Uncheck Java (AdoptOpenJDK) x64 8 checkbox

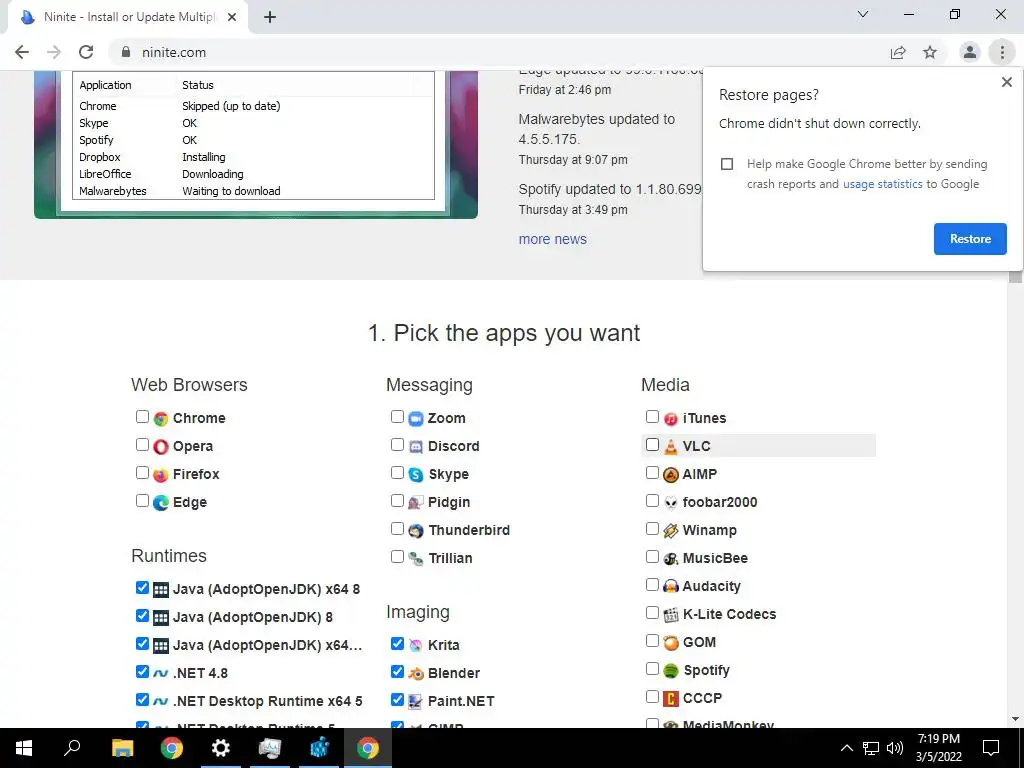coord(142,587)
